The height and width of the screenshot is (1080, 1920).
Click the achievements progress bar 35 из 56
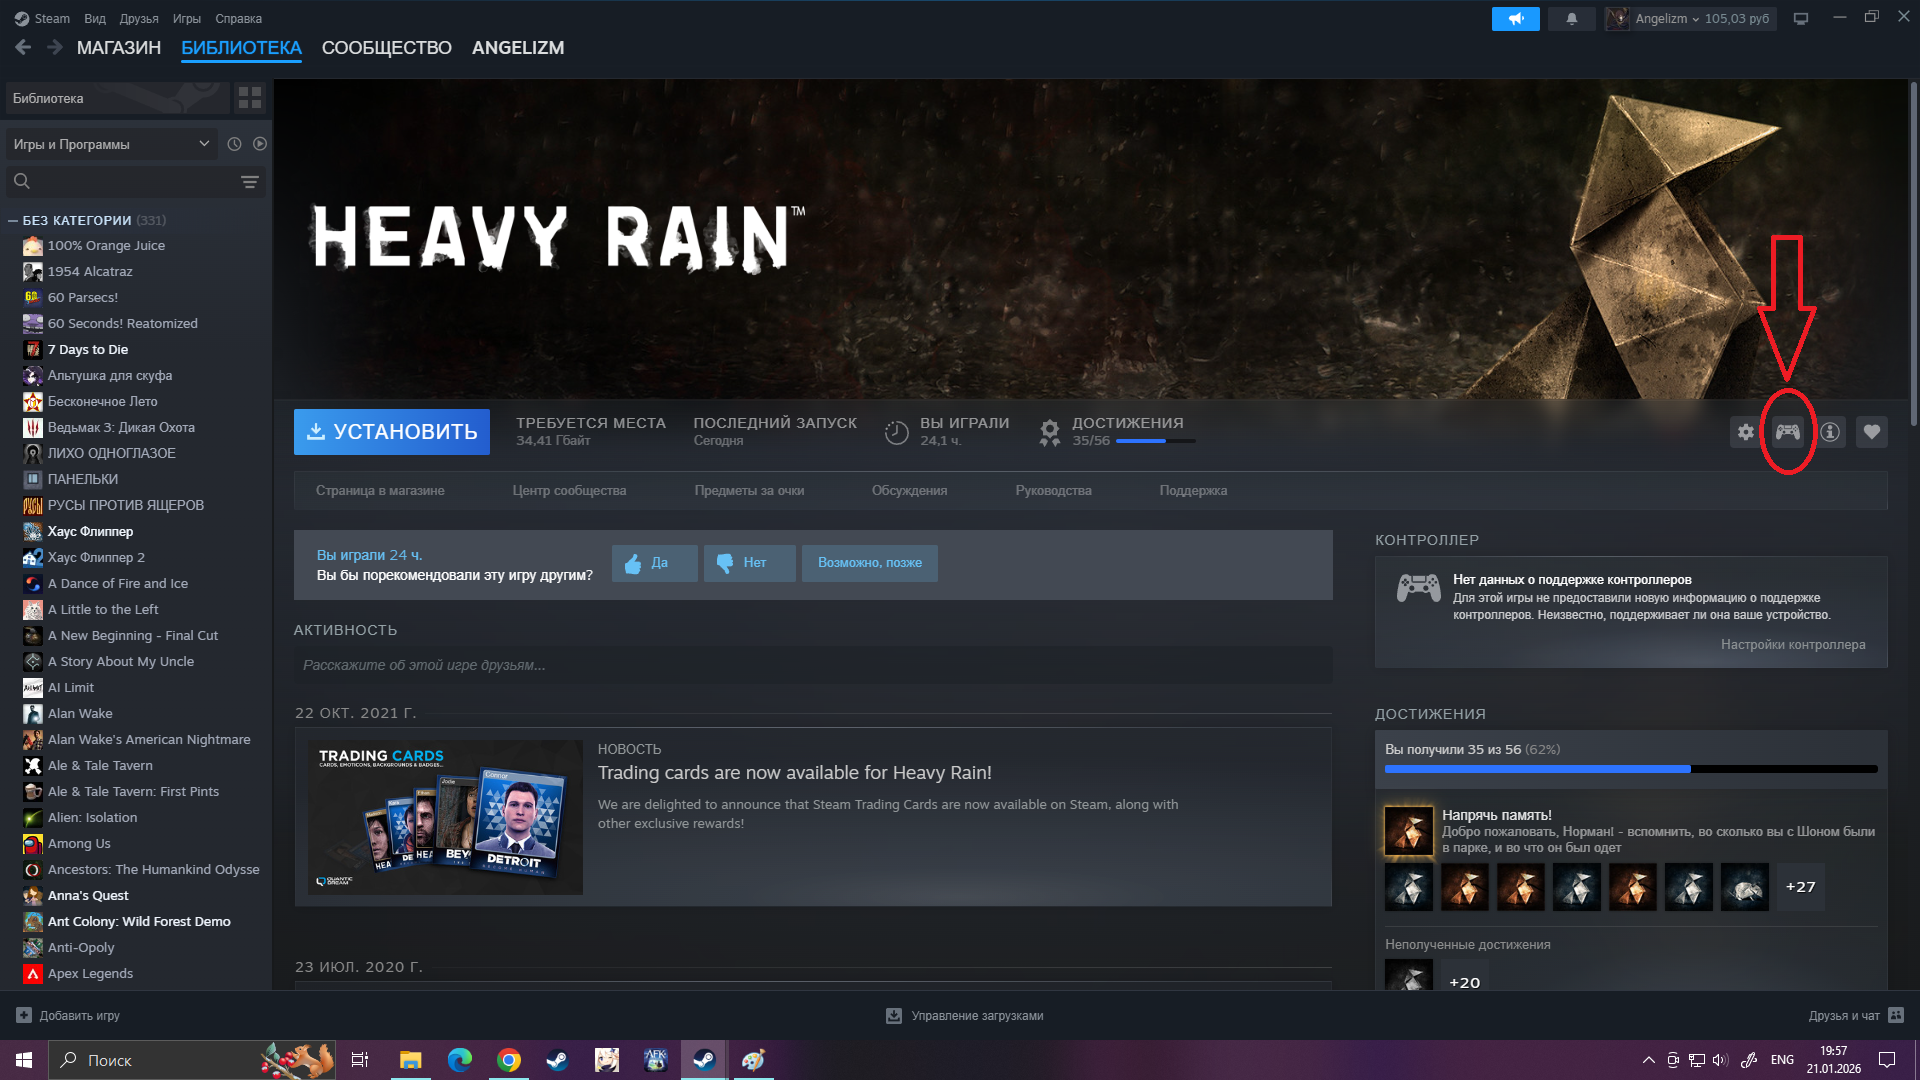point(1631,769)
